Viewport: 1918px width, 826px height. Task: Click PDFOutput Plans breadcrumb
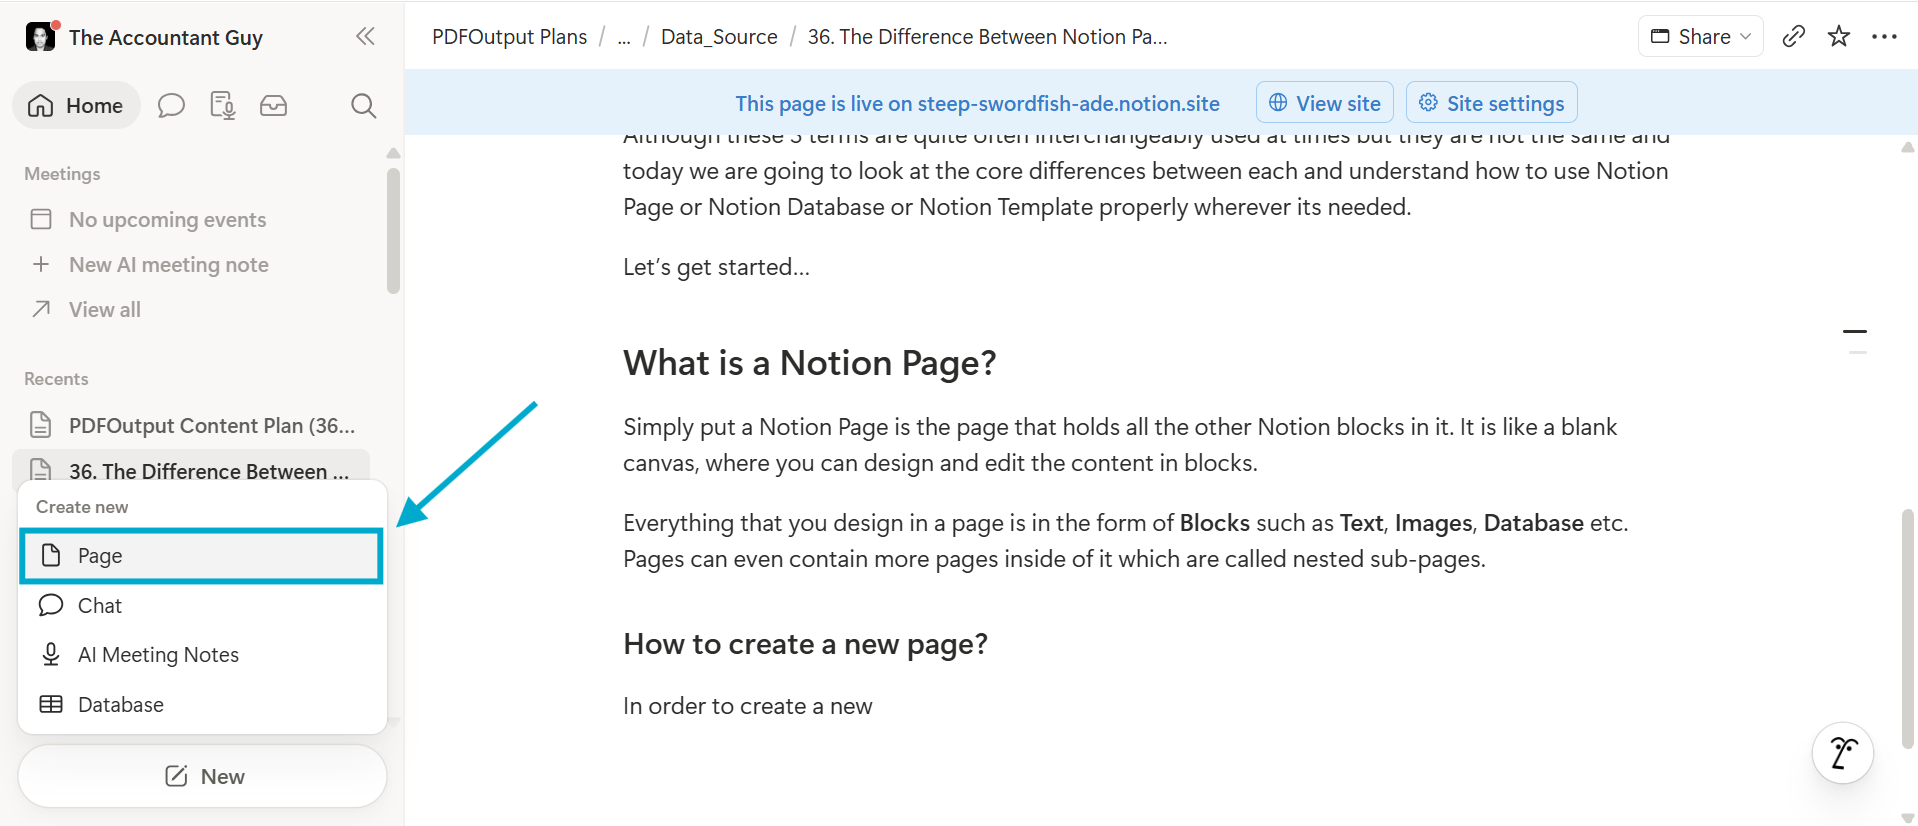(x=509, y=37)
